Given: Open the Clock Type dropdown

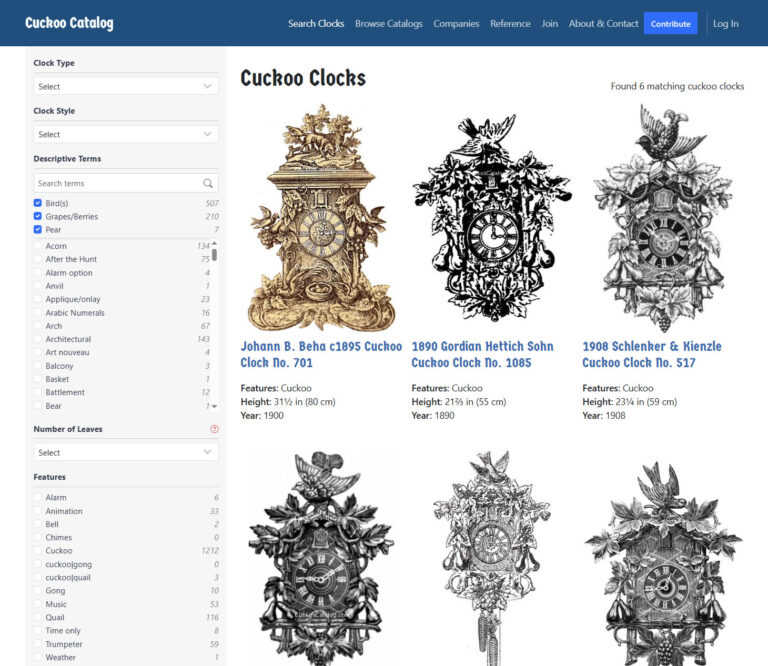Looking at the screenshot, I should point(126,86).
